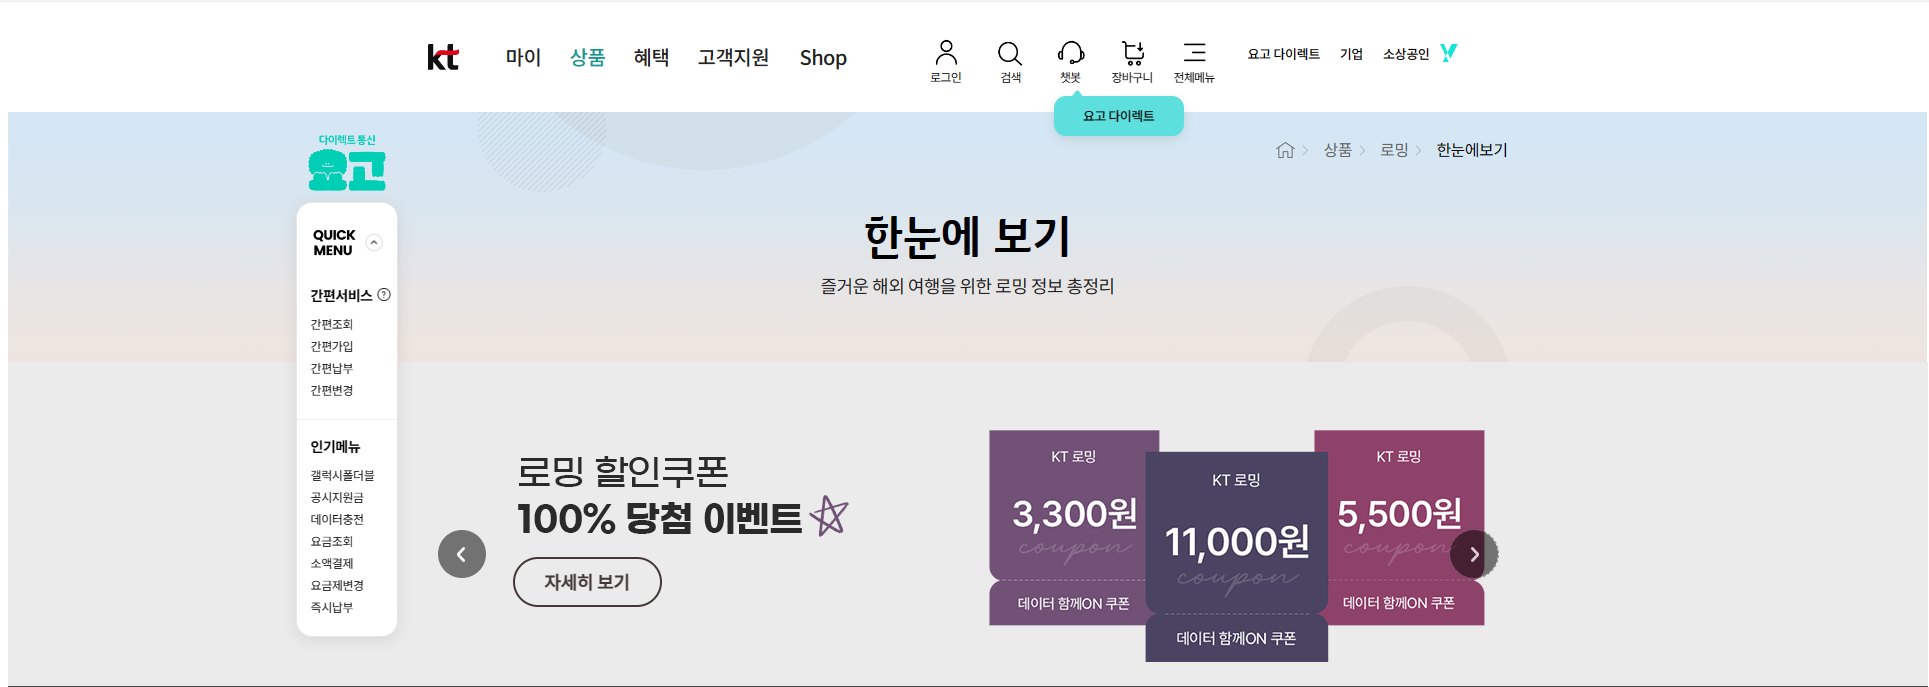Open 간편변경 in quick menu

click(332, 390)
